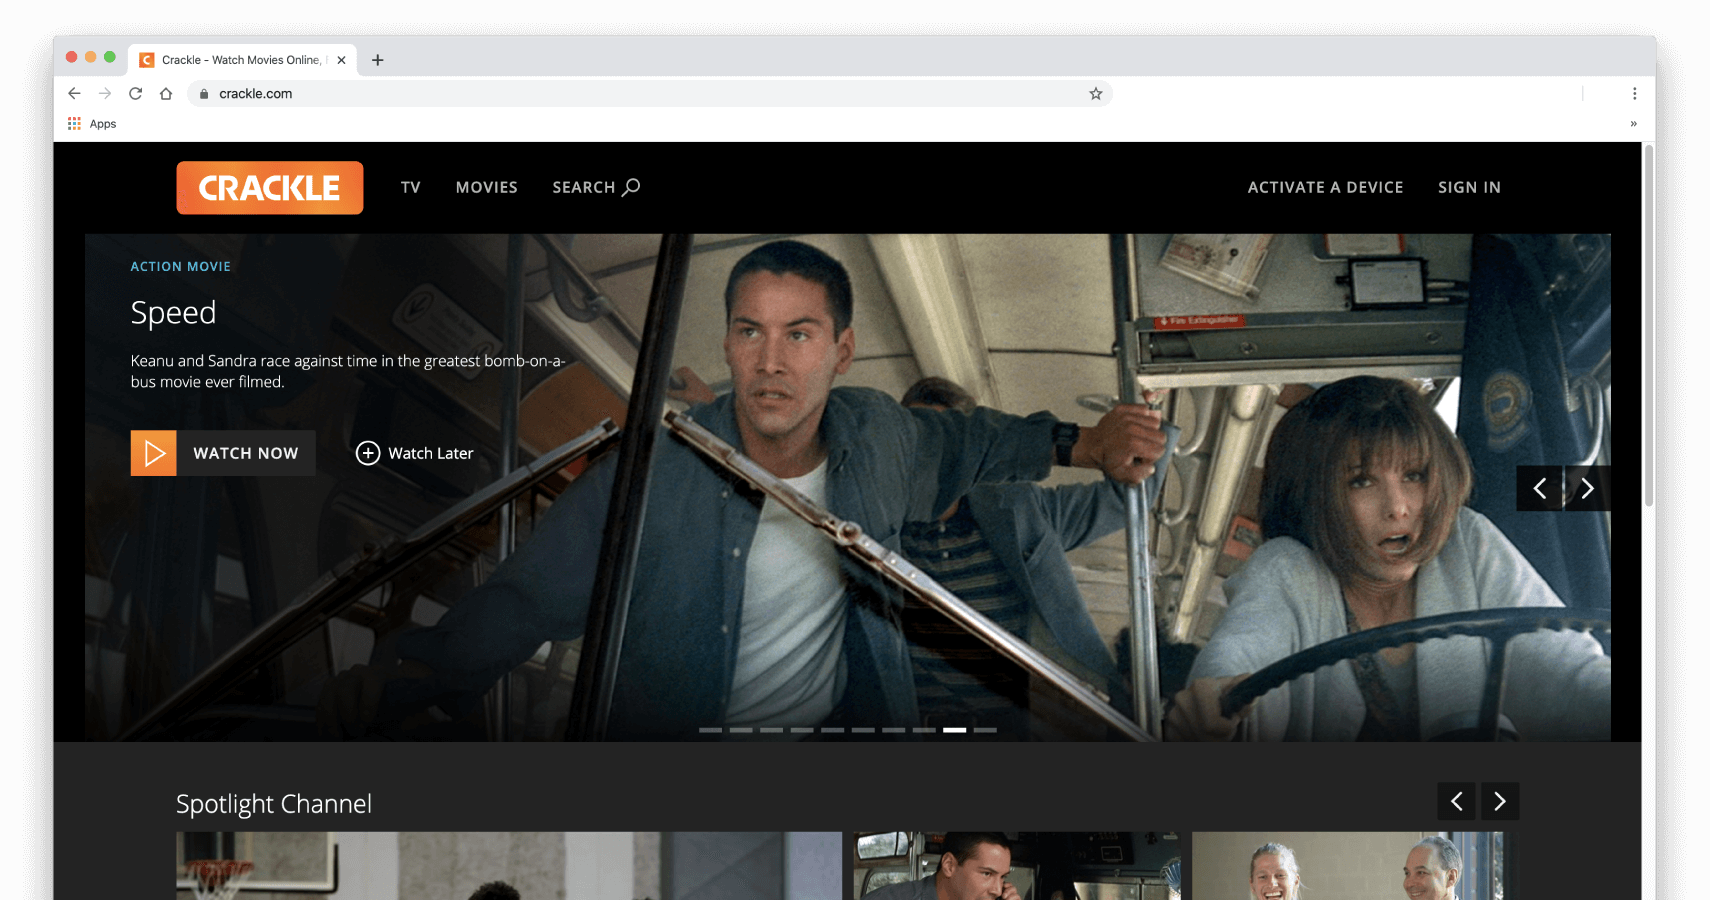This screenshot has height=900, width=1710.
Task: Advance Spotlight Channel with right arrow
Action: [x=1499, y=801]
